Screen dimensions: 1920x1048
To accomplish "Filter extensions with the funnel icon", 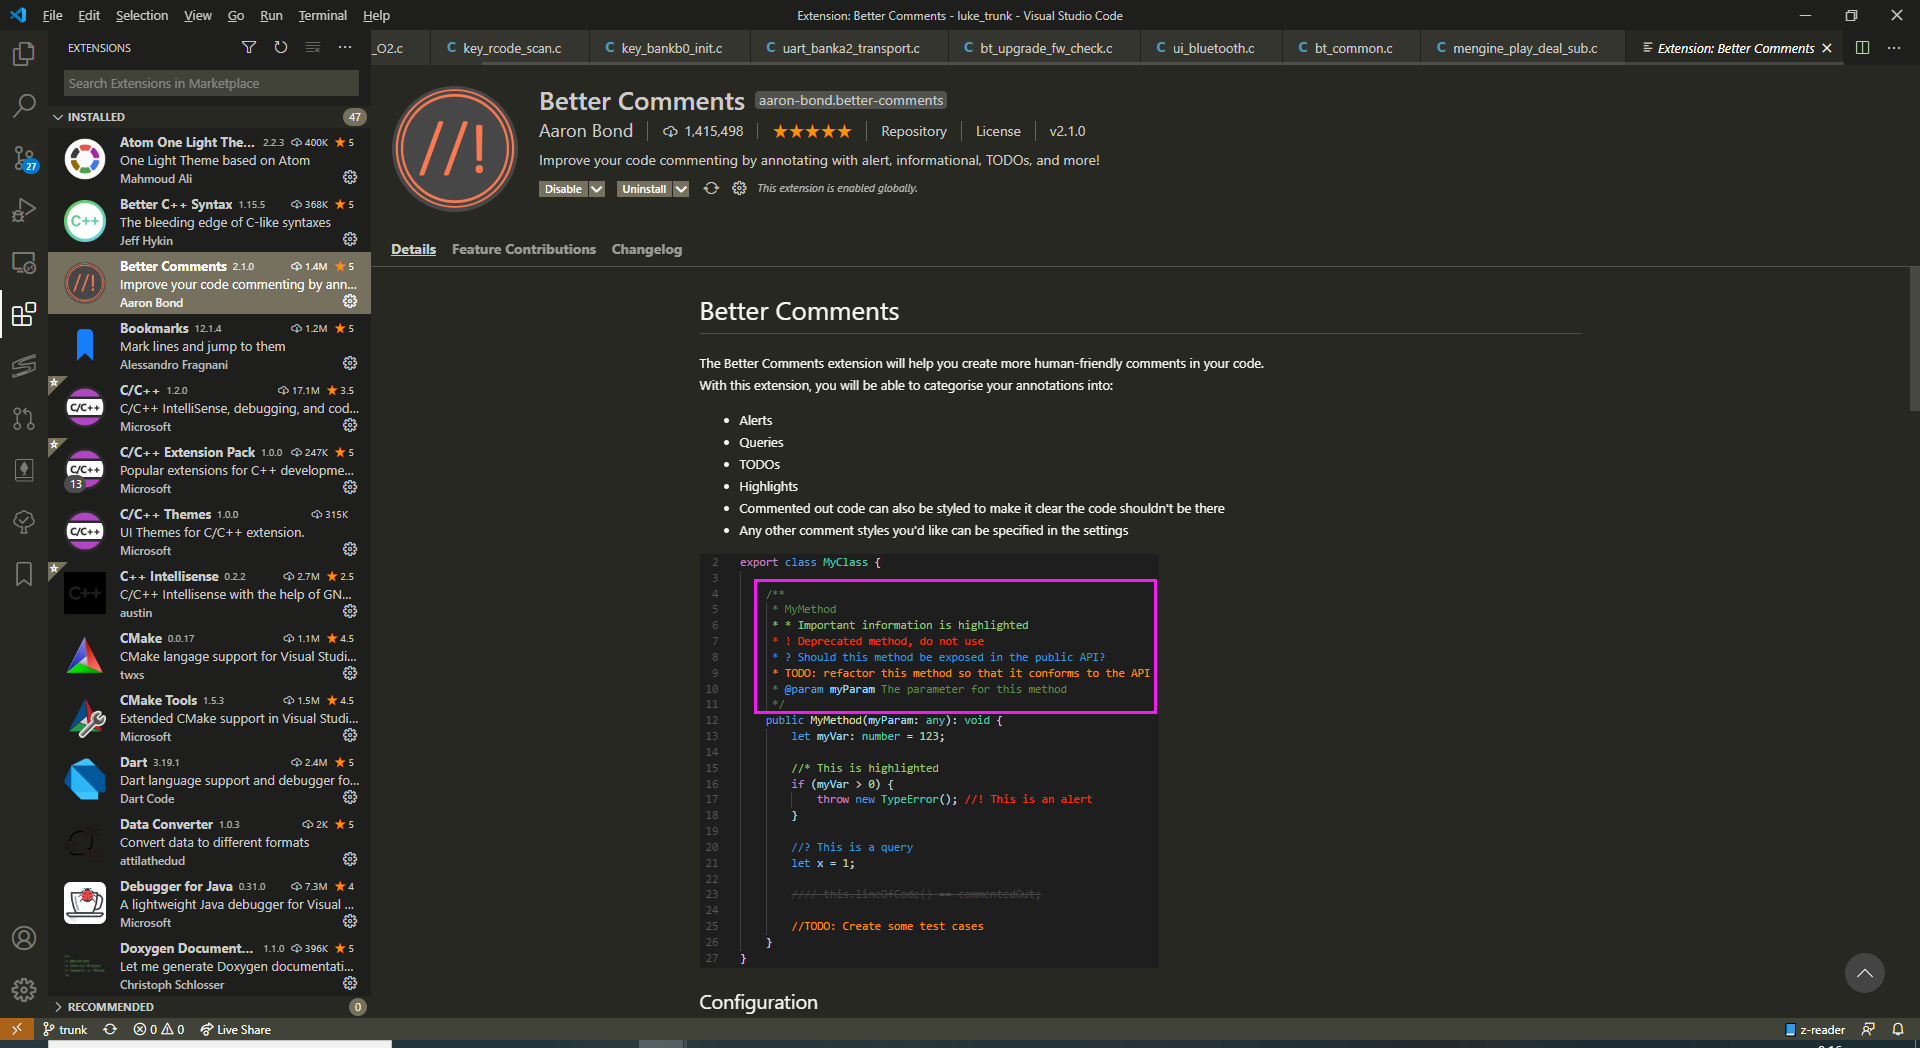I will coord(249,47).
